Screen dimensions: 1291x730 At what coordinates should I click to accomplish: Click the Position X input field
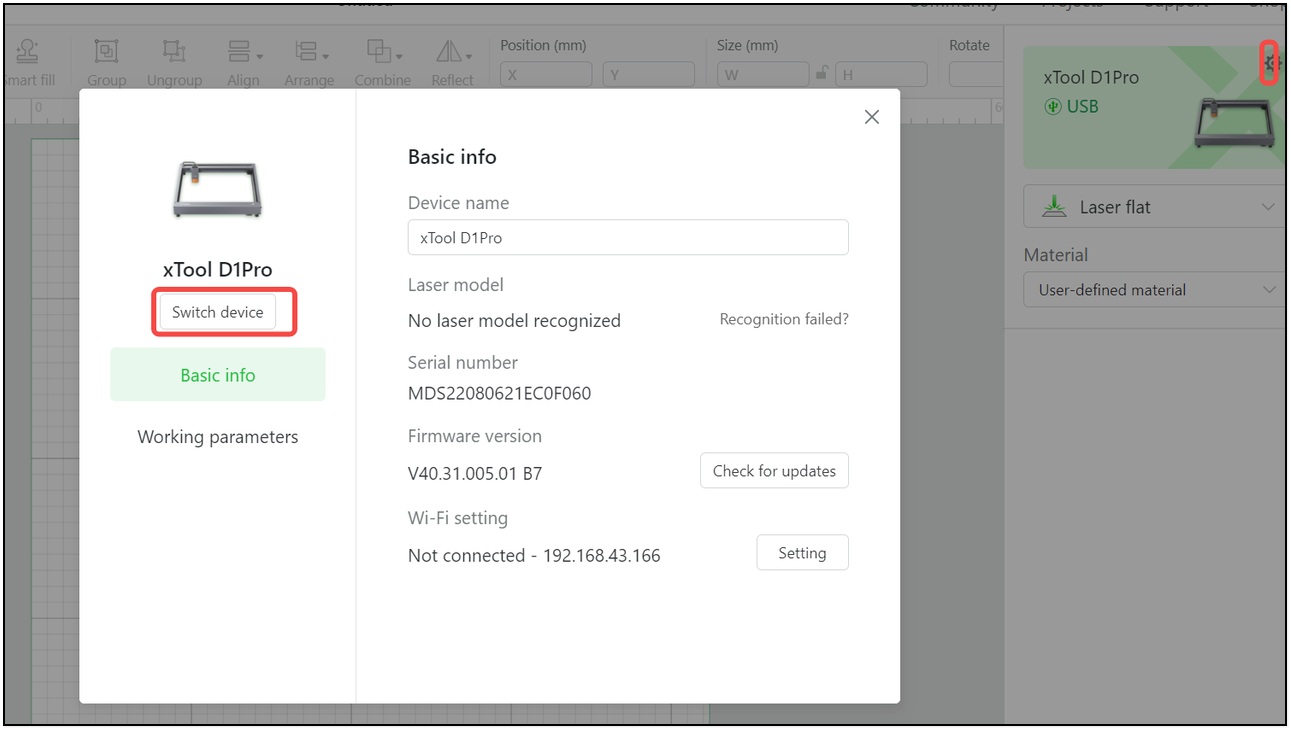pyautogui.click(x=545, y=74)
